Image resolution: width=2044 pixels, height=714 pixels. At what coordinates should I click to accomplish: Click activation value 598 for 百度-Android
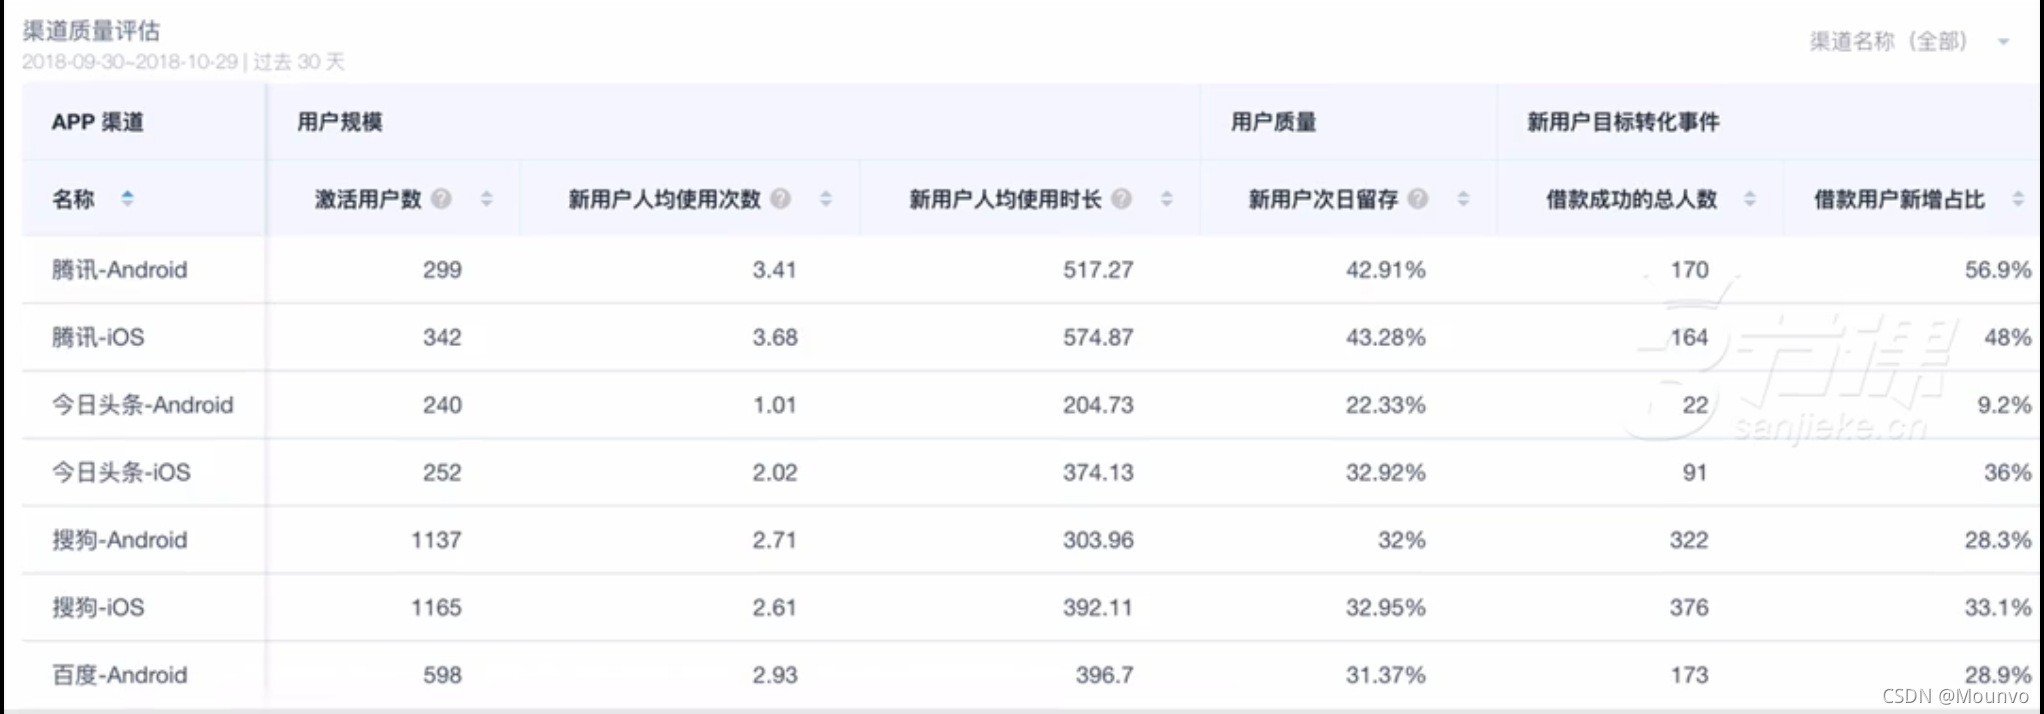(442, 675)
